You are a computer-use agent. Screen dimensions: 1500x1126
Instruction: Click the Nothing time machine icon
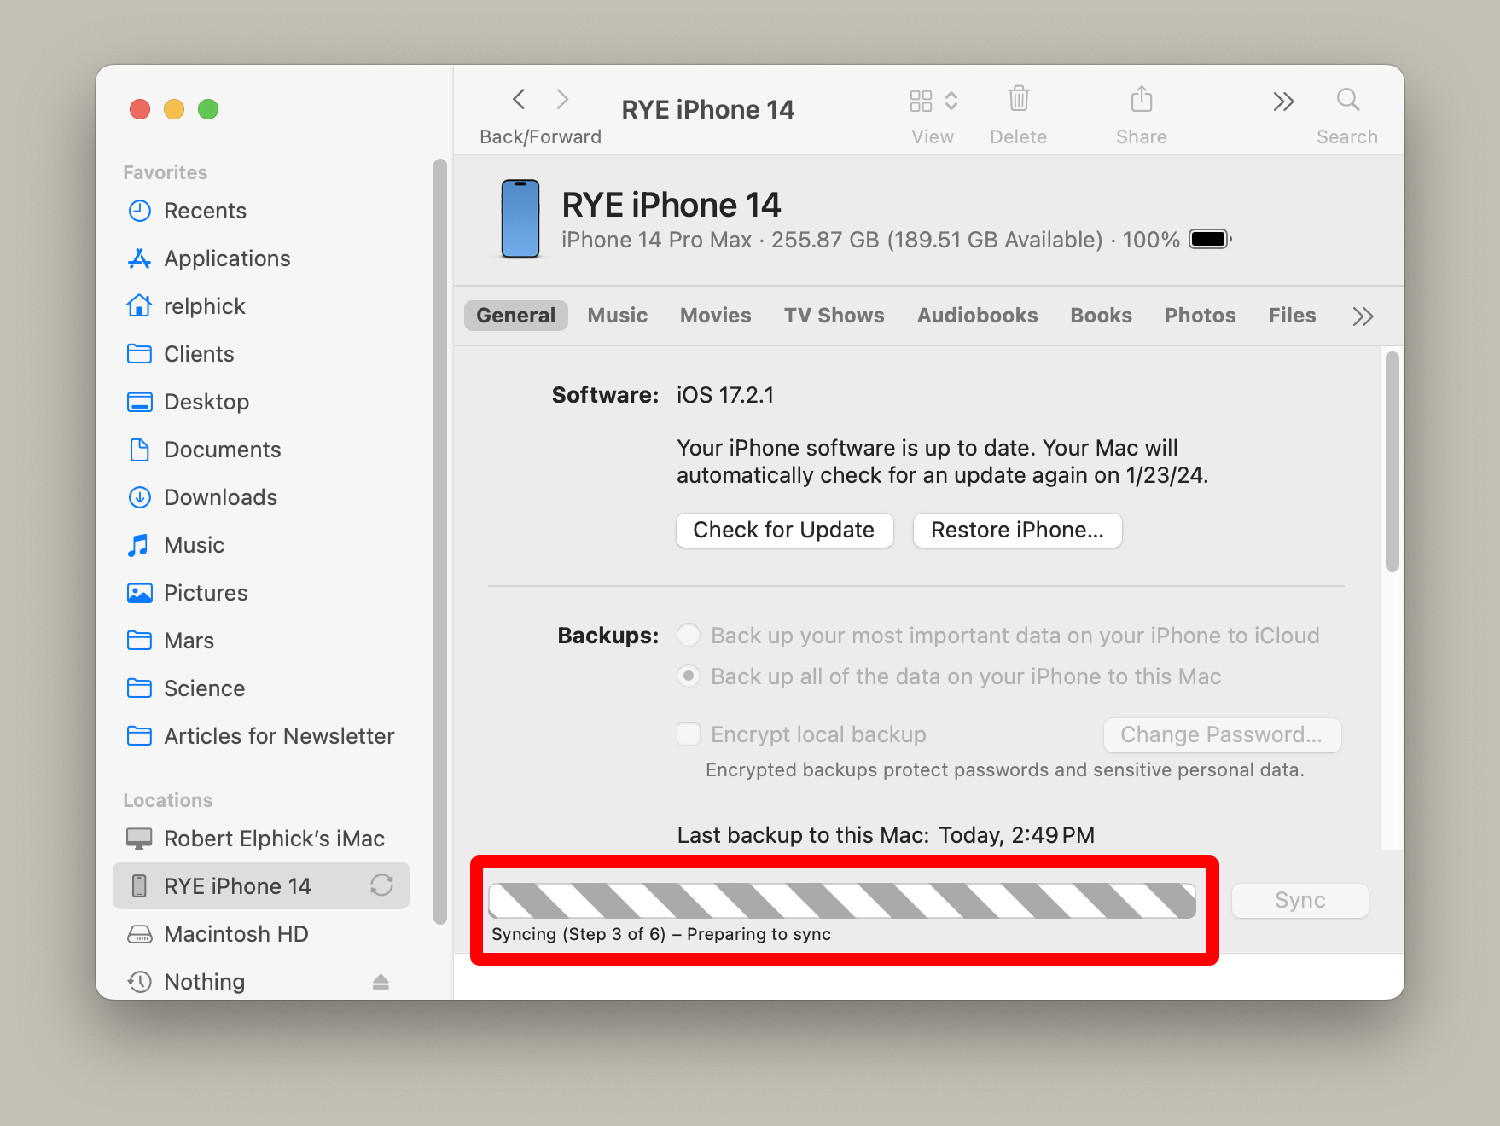(139, 982)
